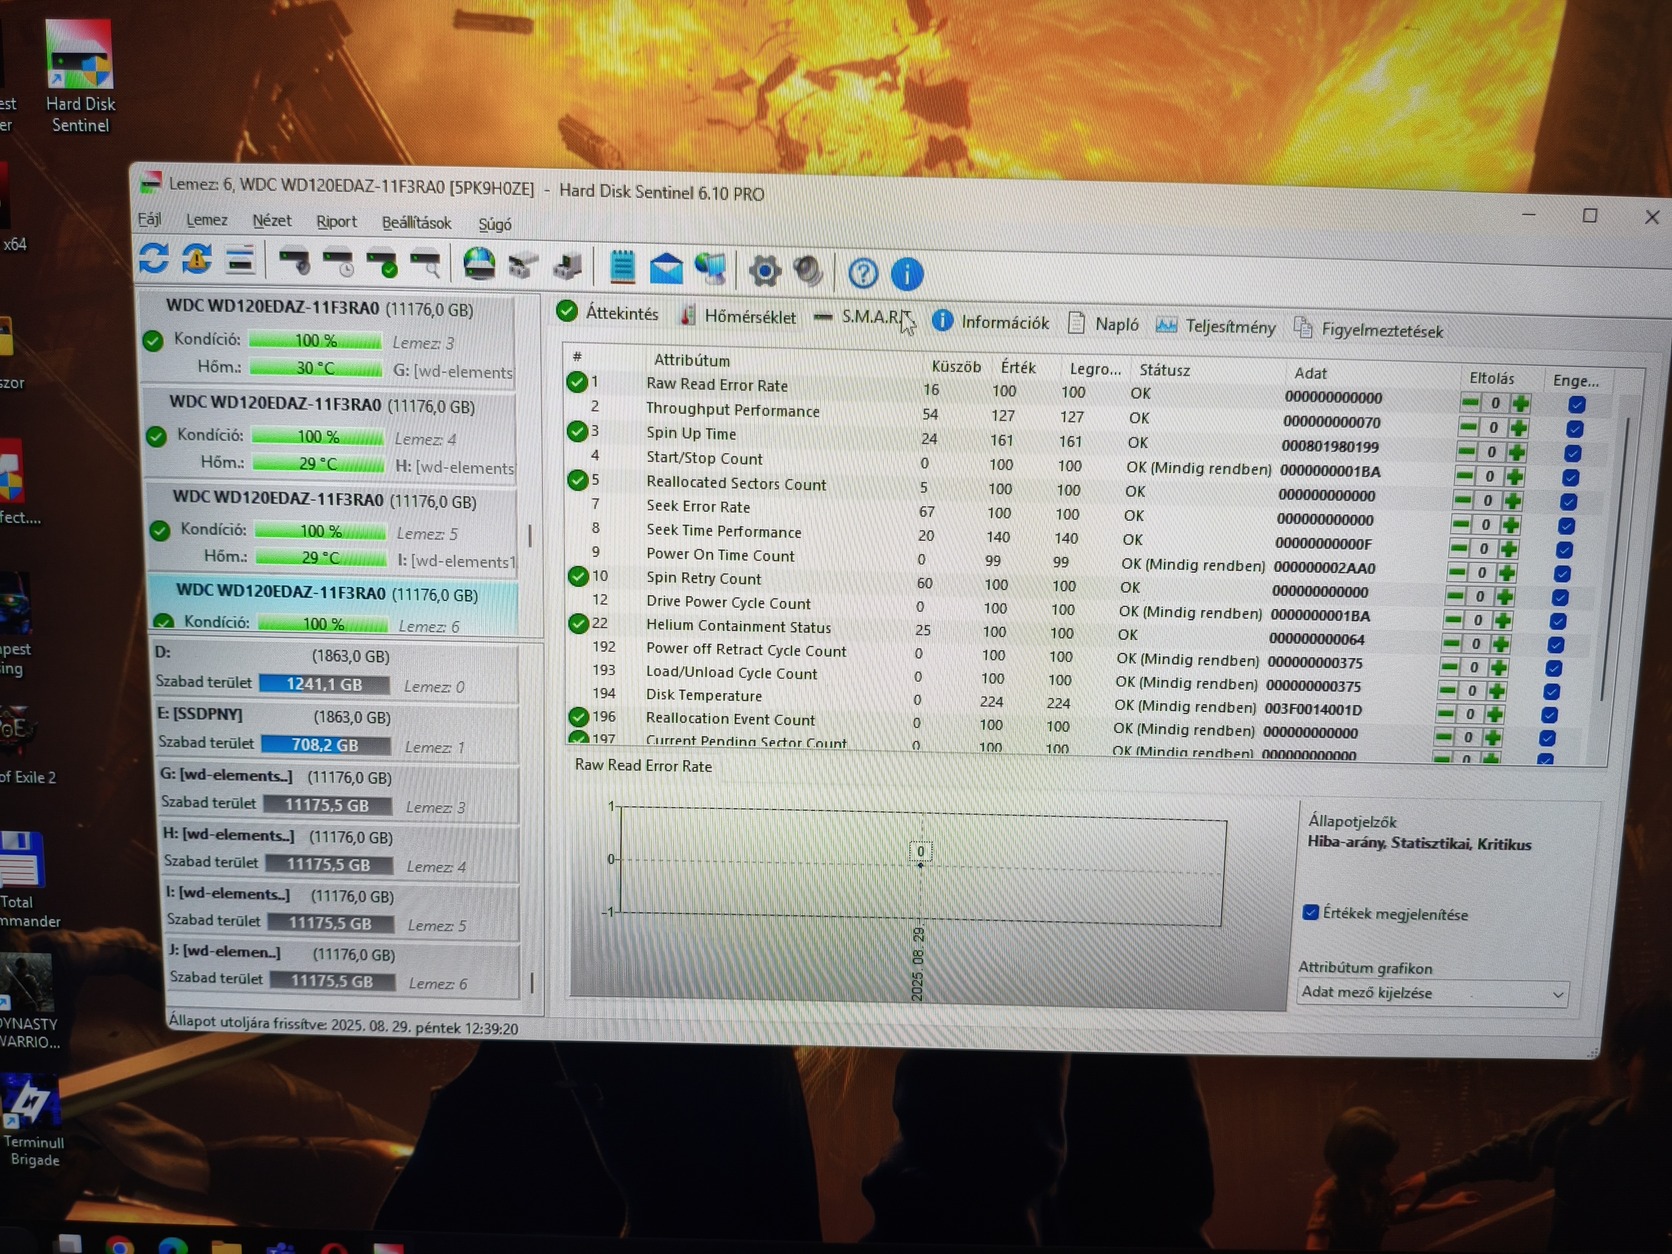This screenshot has width=1672, height=1254.
Task: Click the disk with green checkmark icon
Action: (382, 263)
